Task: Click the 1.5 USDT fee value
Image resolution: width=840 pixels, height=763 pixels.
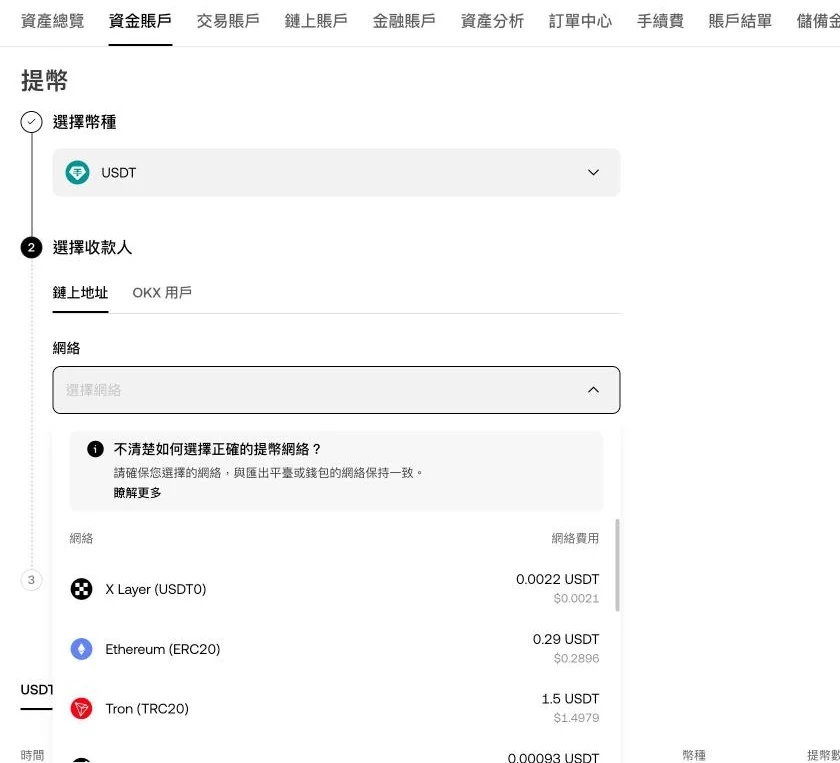Action: pos(570,699)
